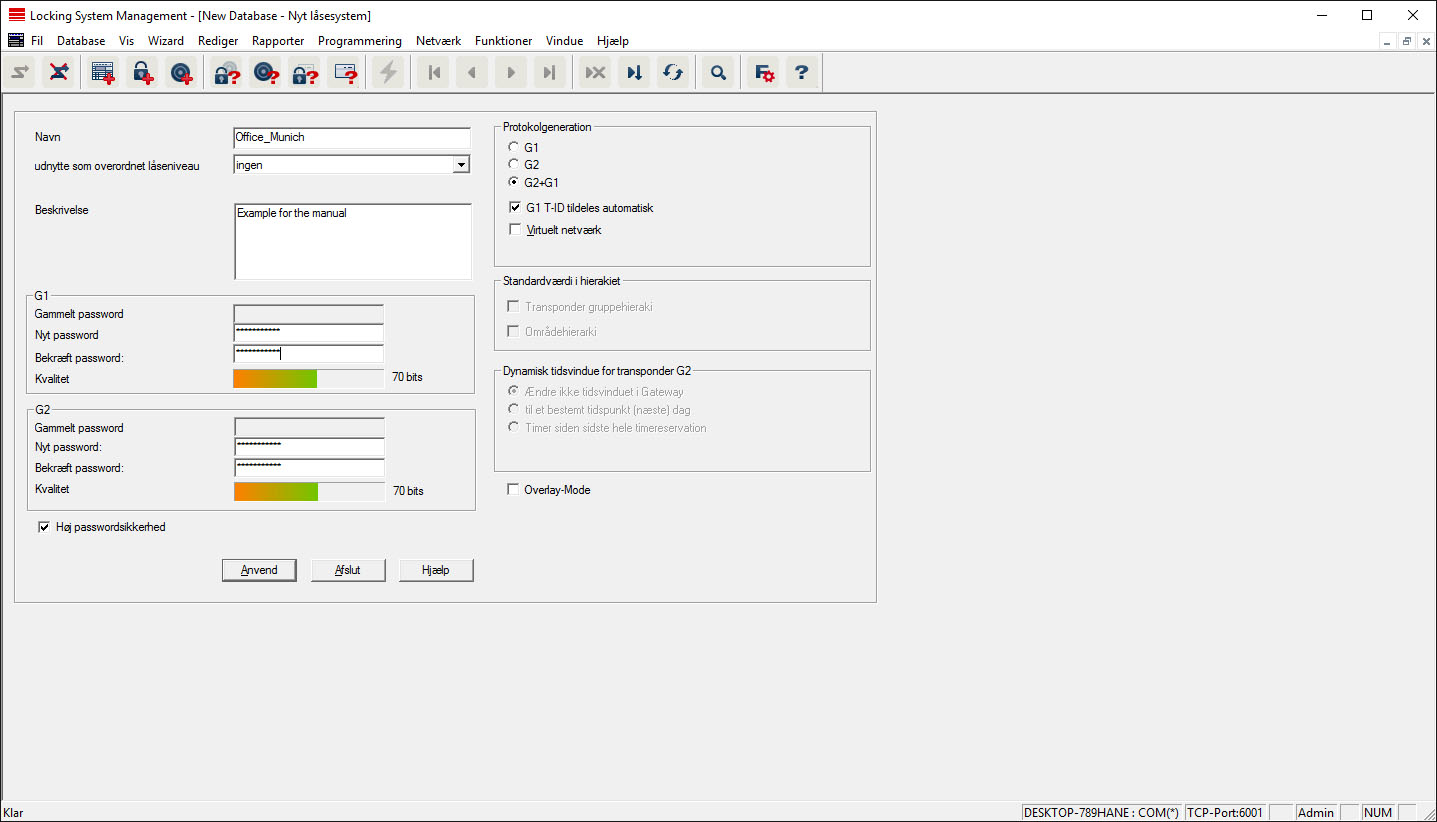Toggle the Overlay-Mode checkbox
The width and height of the screenshot is (1437, 822).
514,490
